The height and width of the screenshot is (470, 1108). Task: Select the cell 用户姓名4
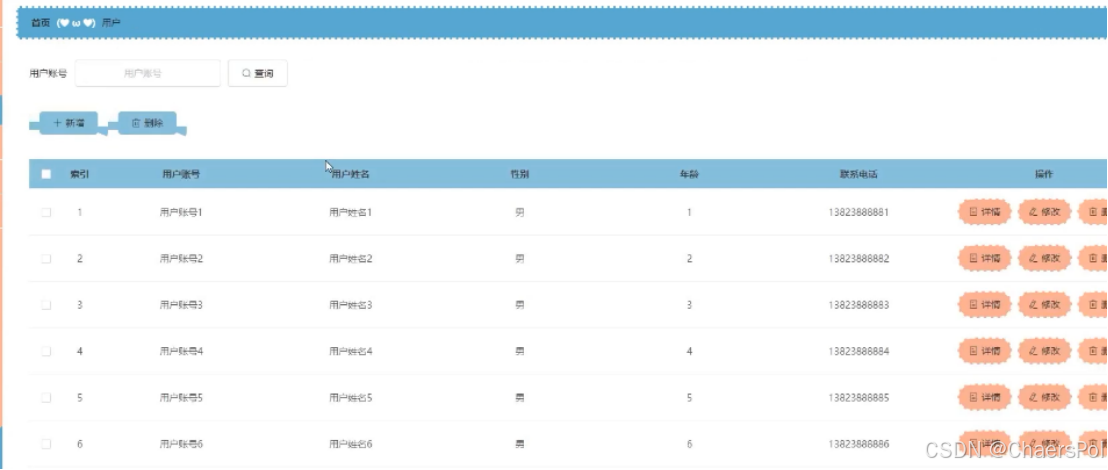point(350,351)
